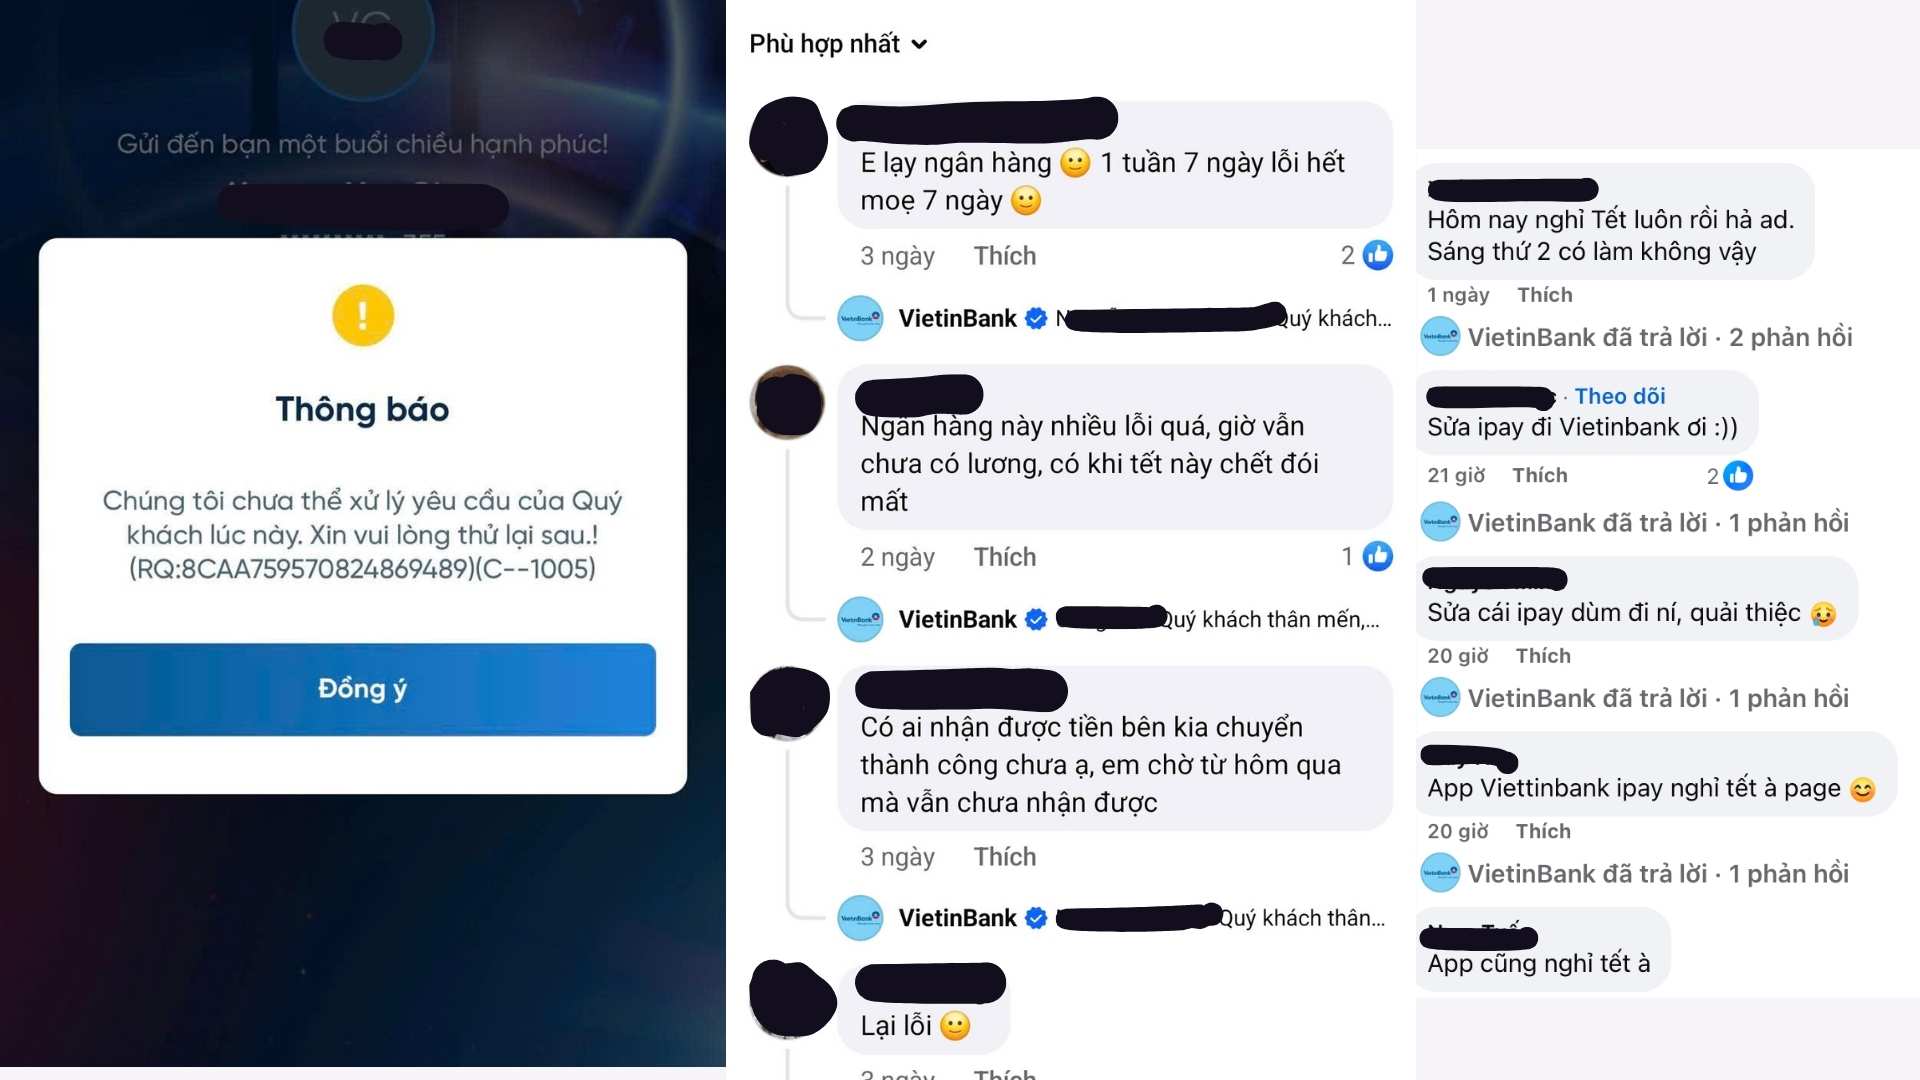
Task: Click avatar of the "Lại lỗi" commenter
Action: 791,999
